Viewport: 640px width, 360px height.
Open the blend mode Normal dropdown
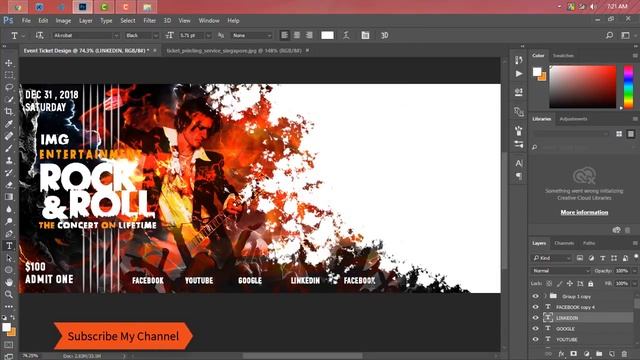[x=561, y=271]
